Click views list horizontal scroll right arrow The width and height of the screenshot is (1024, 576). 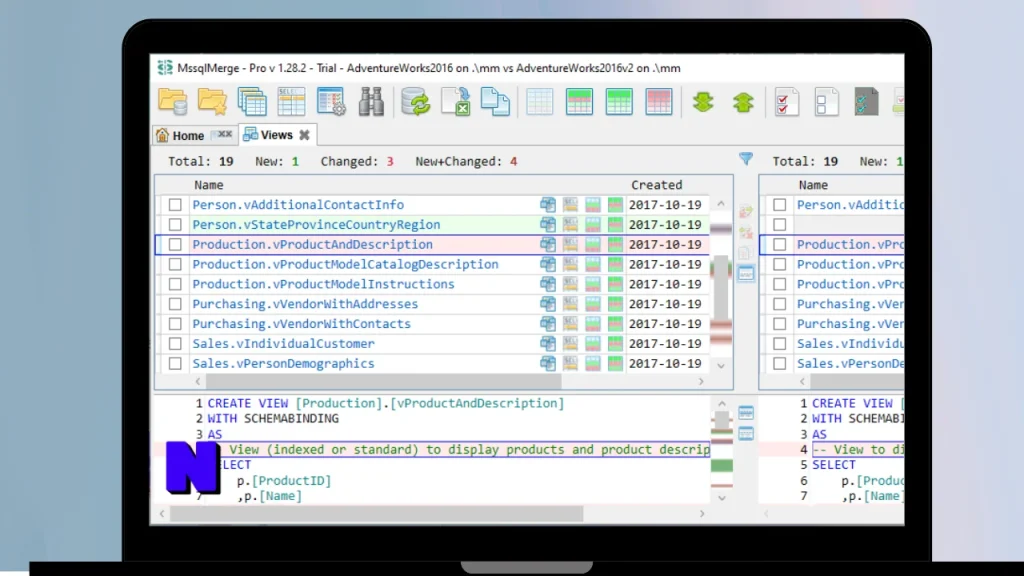701,381
